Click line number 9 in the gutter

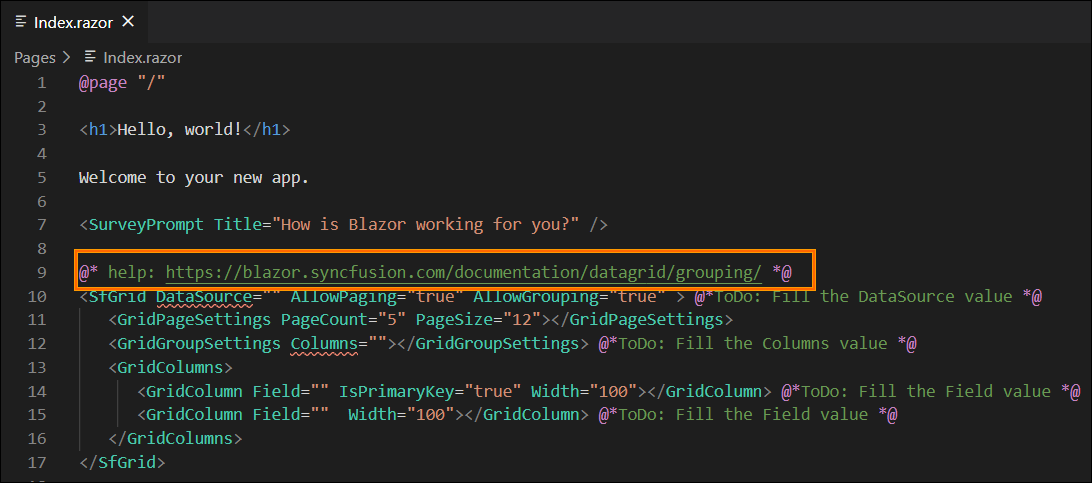pyautogui.click(x=42, y=273)
